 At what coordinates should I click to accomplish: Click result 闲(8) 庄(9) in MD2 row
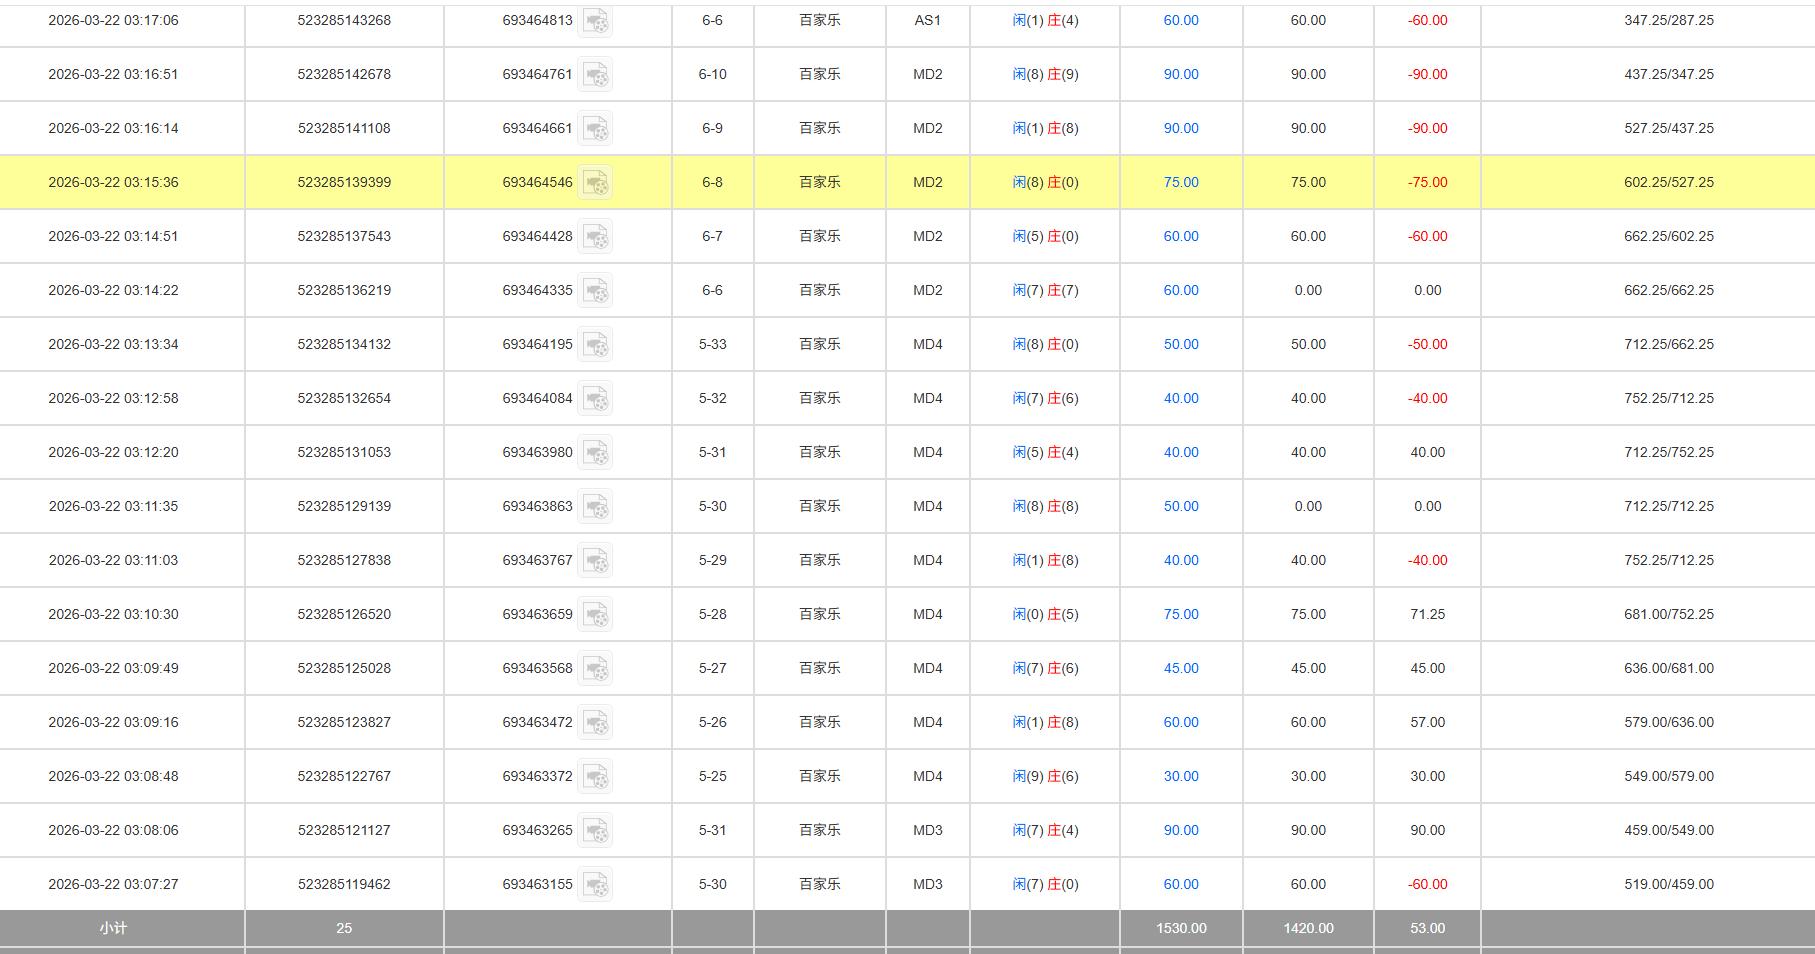point(1045,74)
